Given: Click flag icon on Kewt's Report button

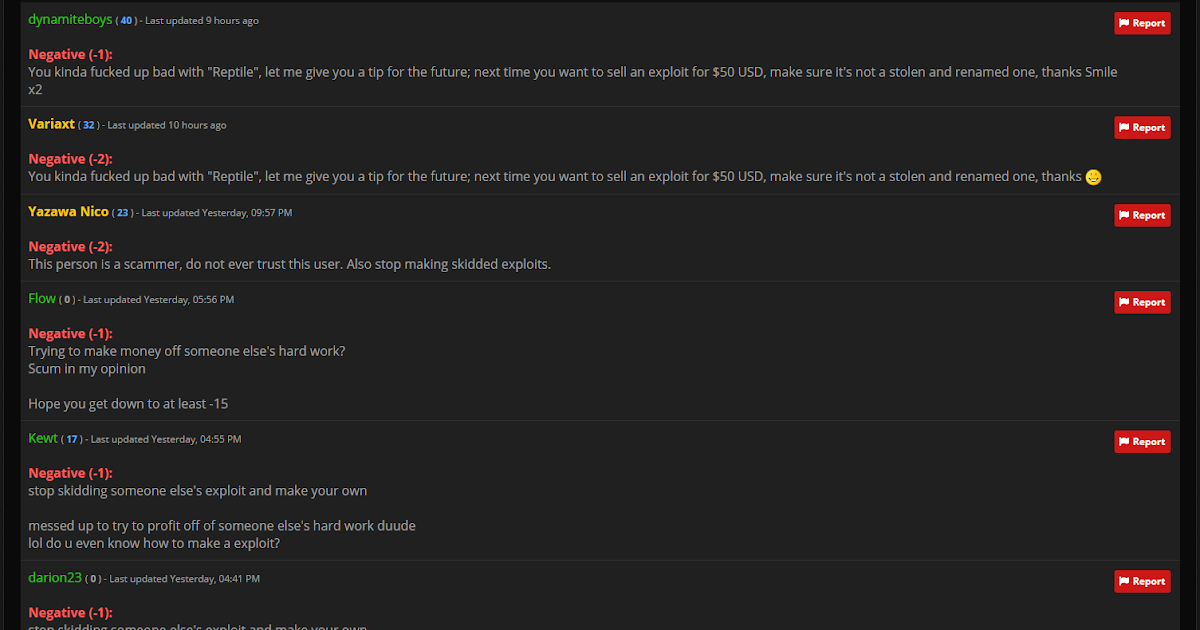Looking at the screenshot, I should 1124,441.
